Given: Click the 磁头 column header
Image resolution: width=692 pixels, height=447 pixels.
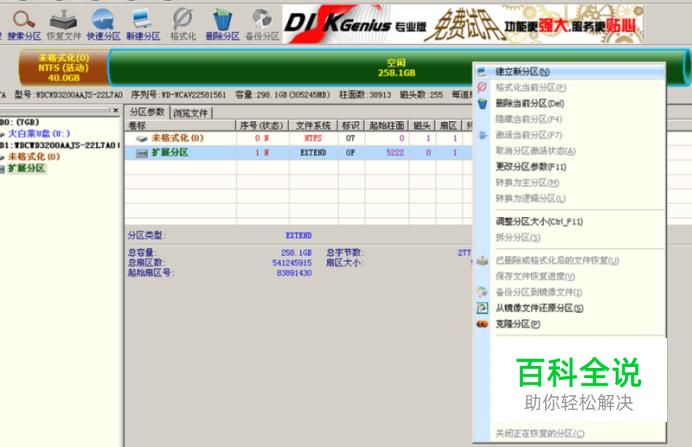Looking at the screenshot, I should [x=421, y=126].
